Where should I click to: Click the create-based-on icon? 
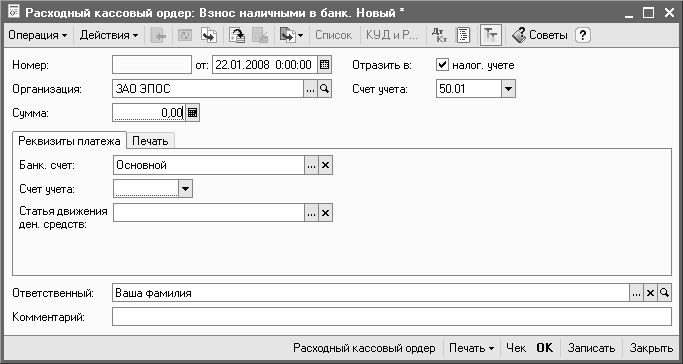(287, 36)
